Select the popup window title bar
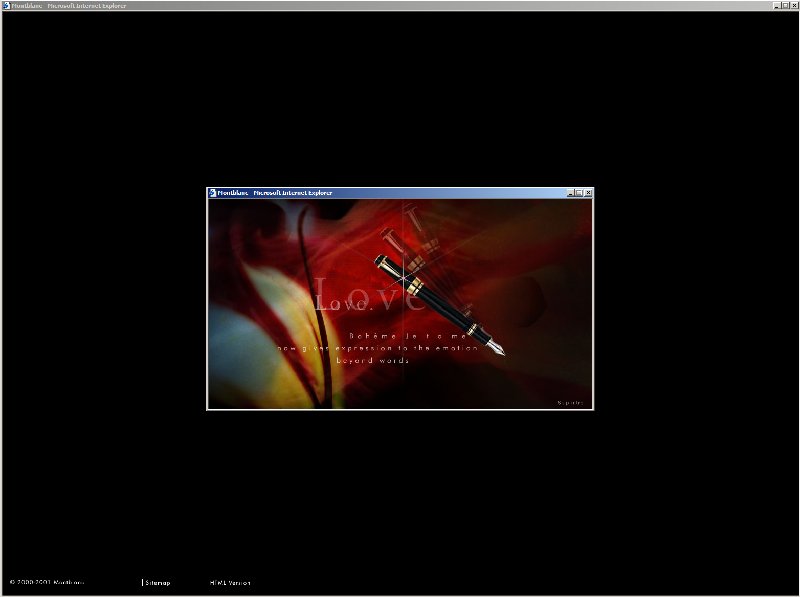The image size is (800, 597). pos(400,193)
